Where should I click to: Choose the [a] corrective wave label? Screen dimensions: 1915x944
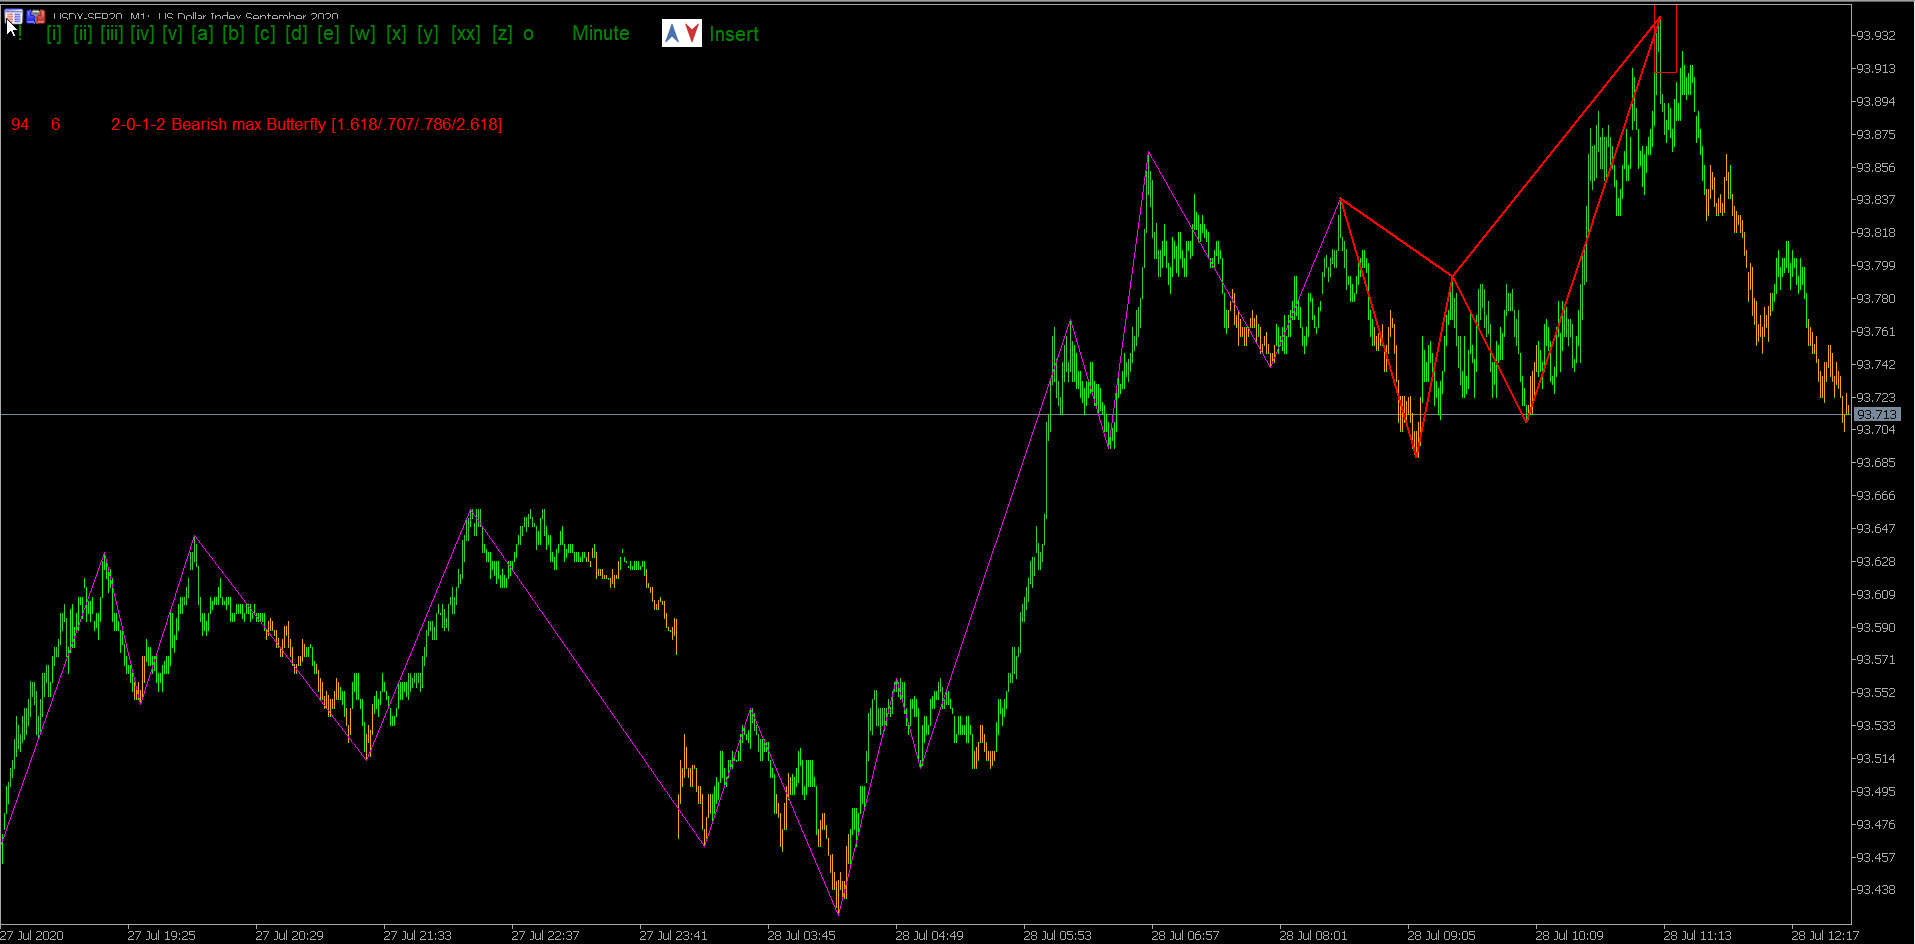pyautogui.click(x=202, y=33)
